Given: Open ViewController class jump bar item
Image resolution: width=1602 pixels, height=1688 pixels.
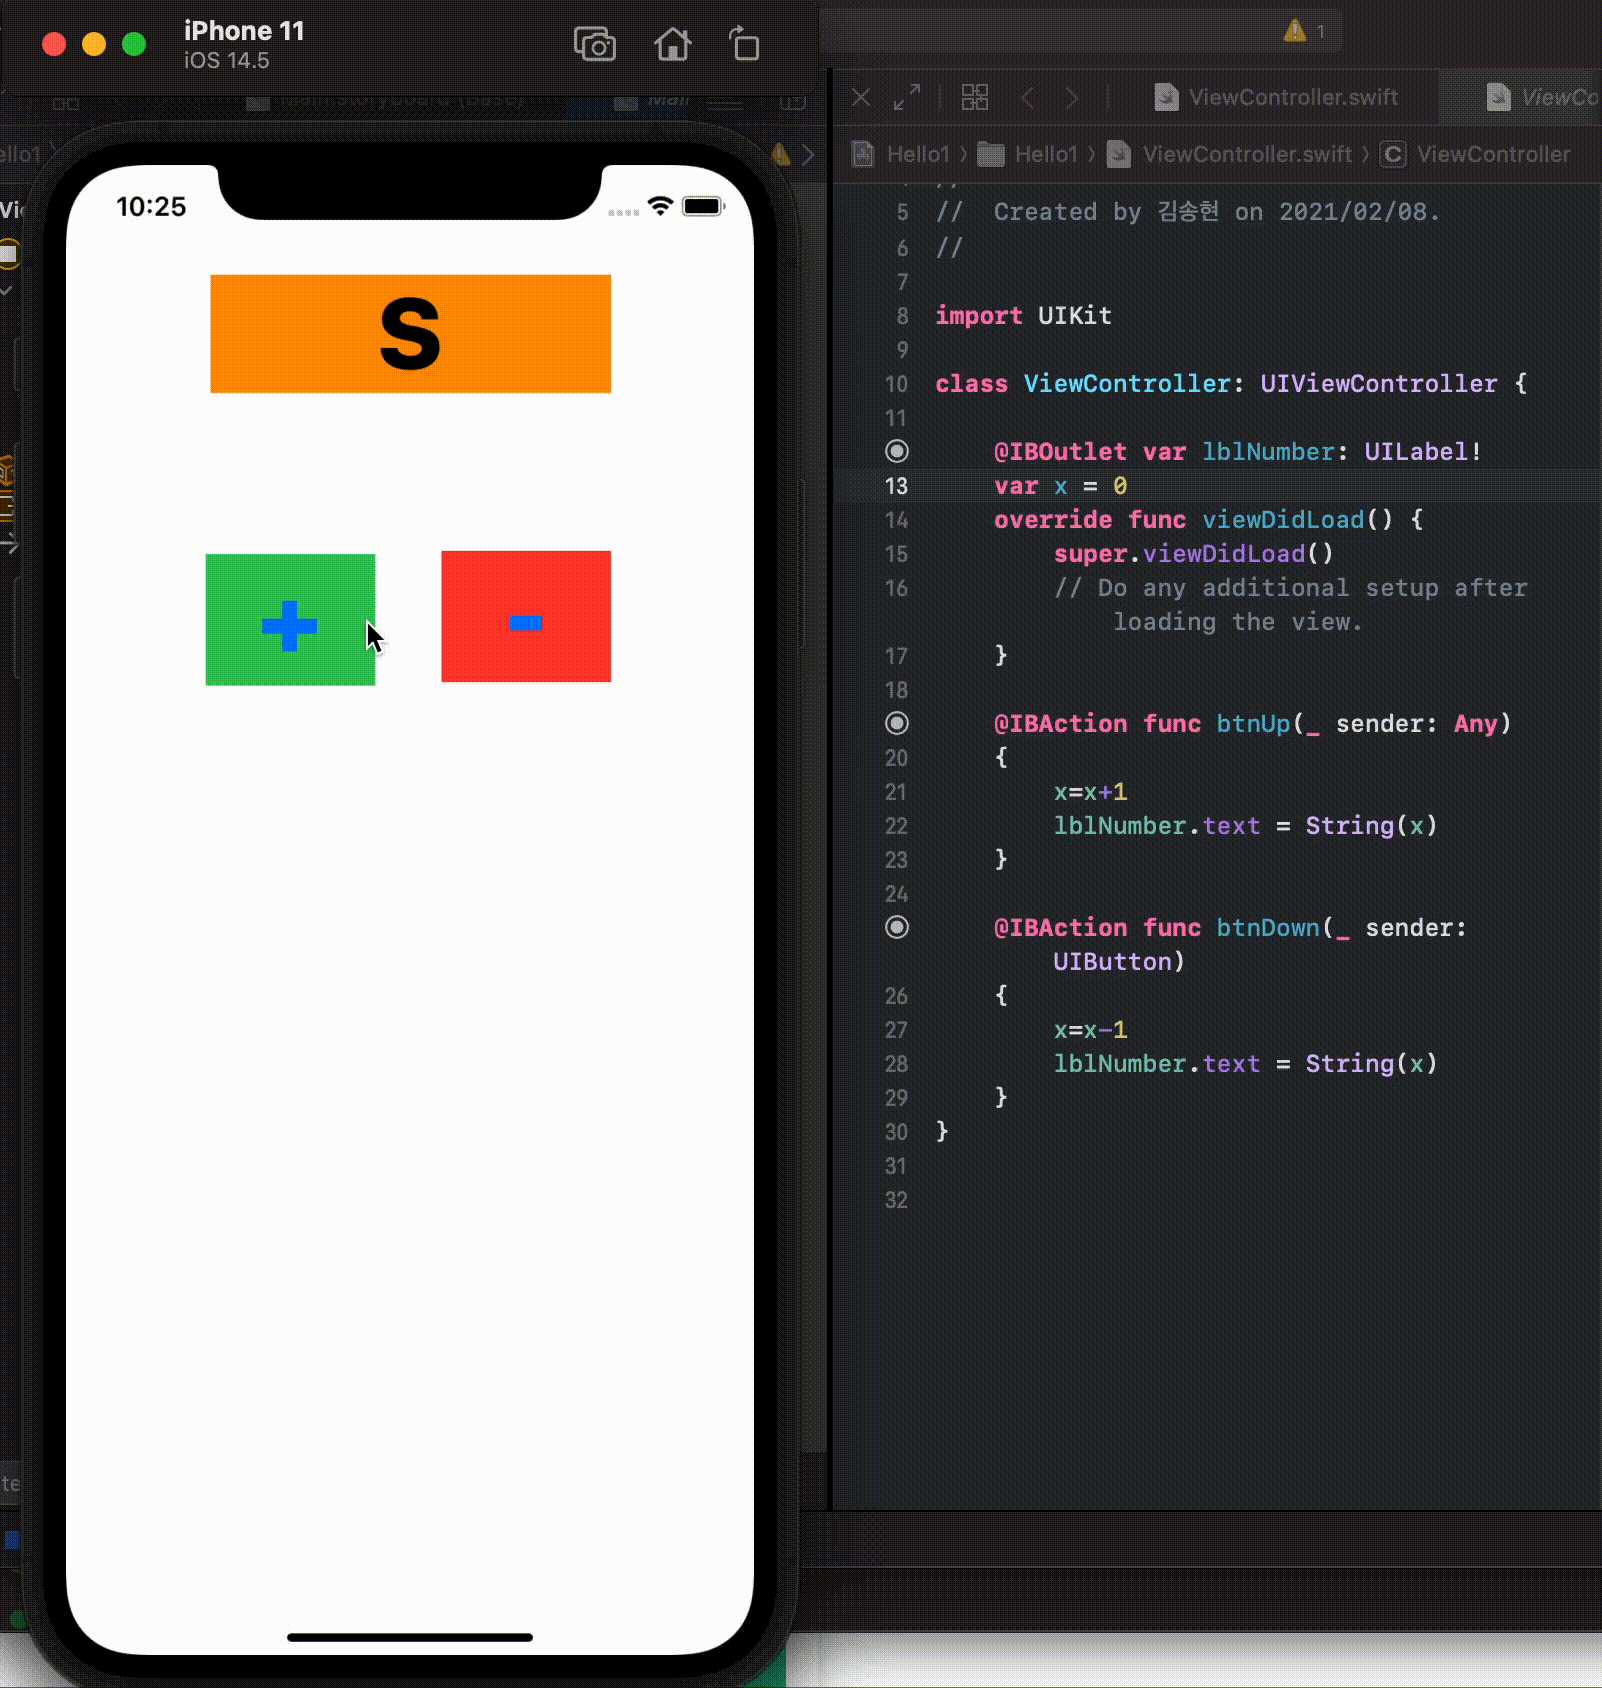Looking at the screenshot, I should click(x=1476, y=154).
